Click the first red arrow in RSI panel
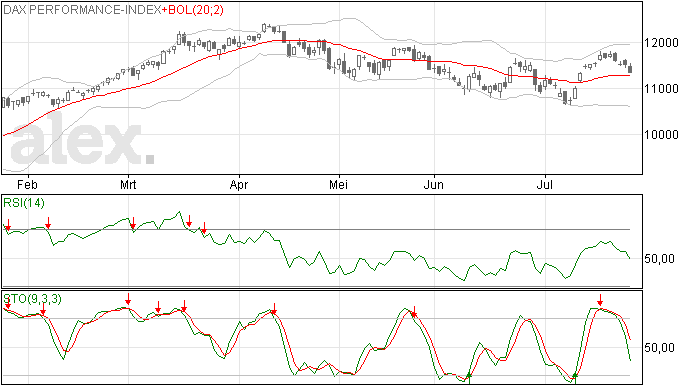The height and width of the screenshot is (387, 690). [7, 225]
